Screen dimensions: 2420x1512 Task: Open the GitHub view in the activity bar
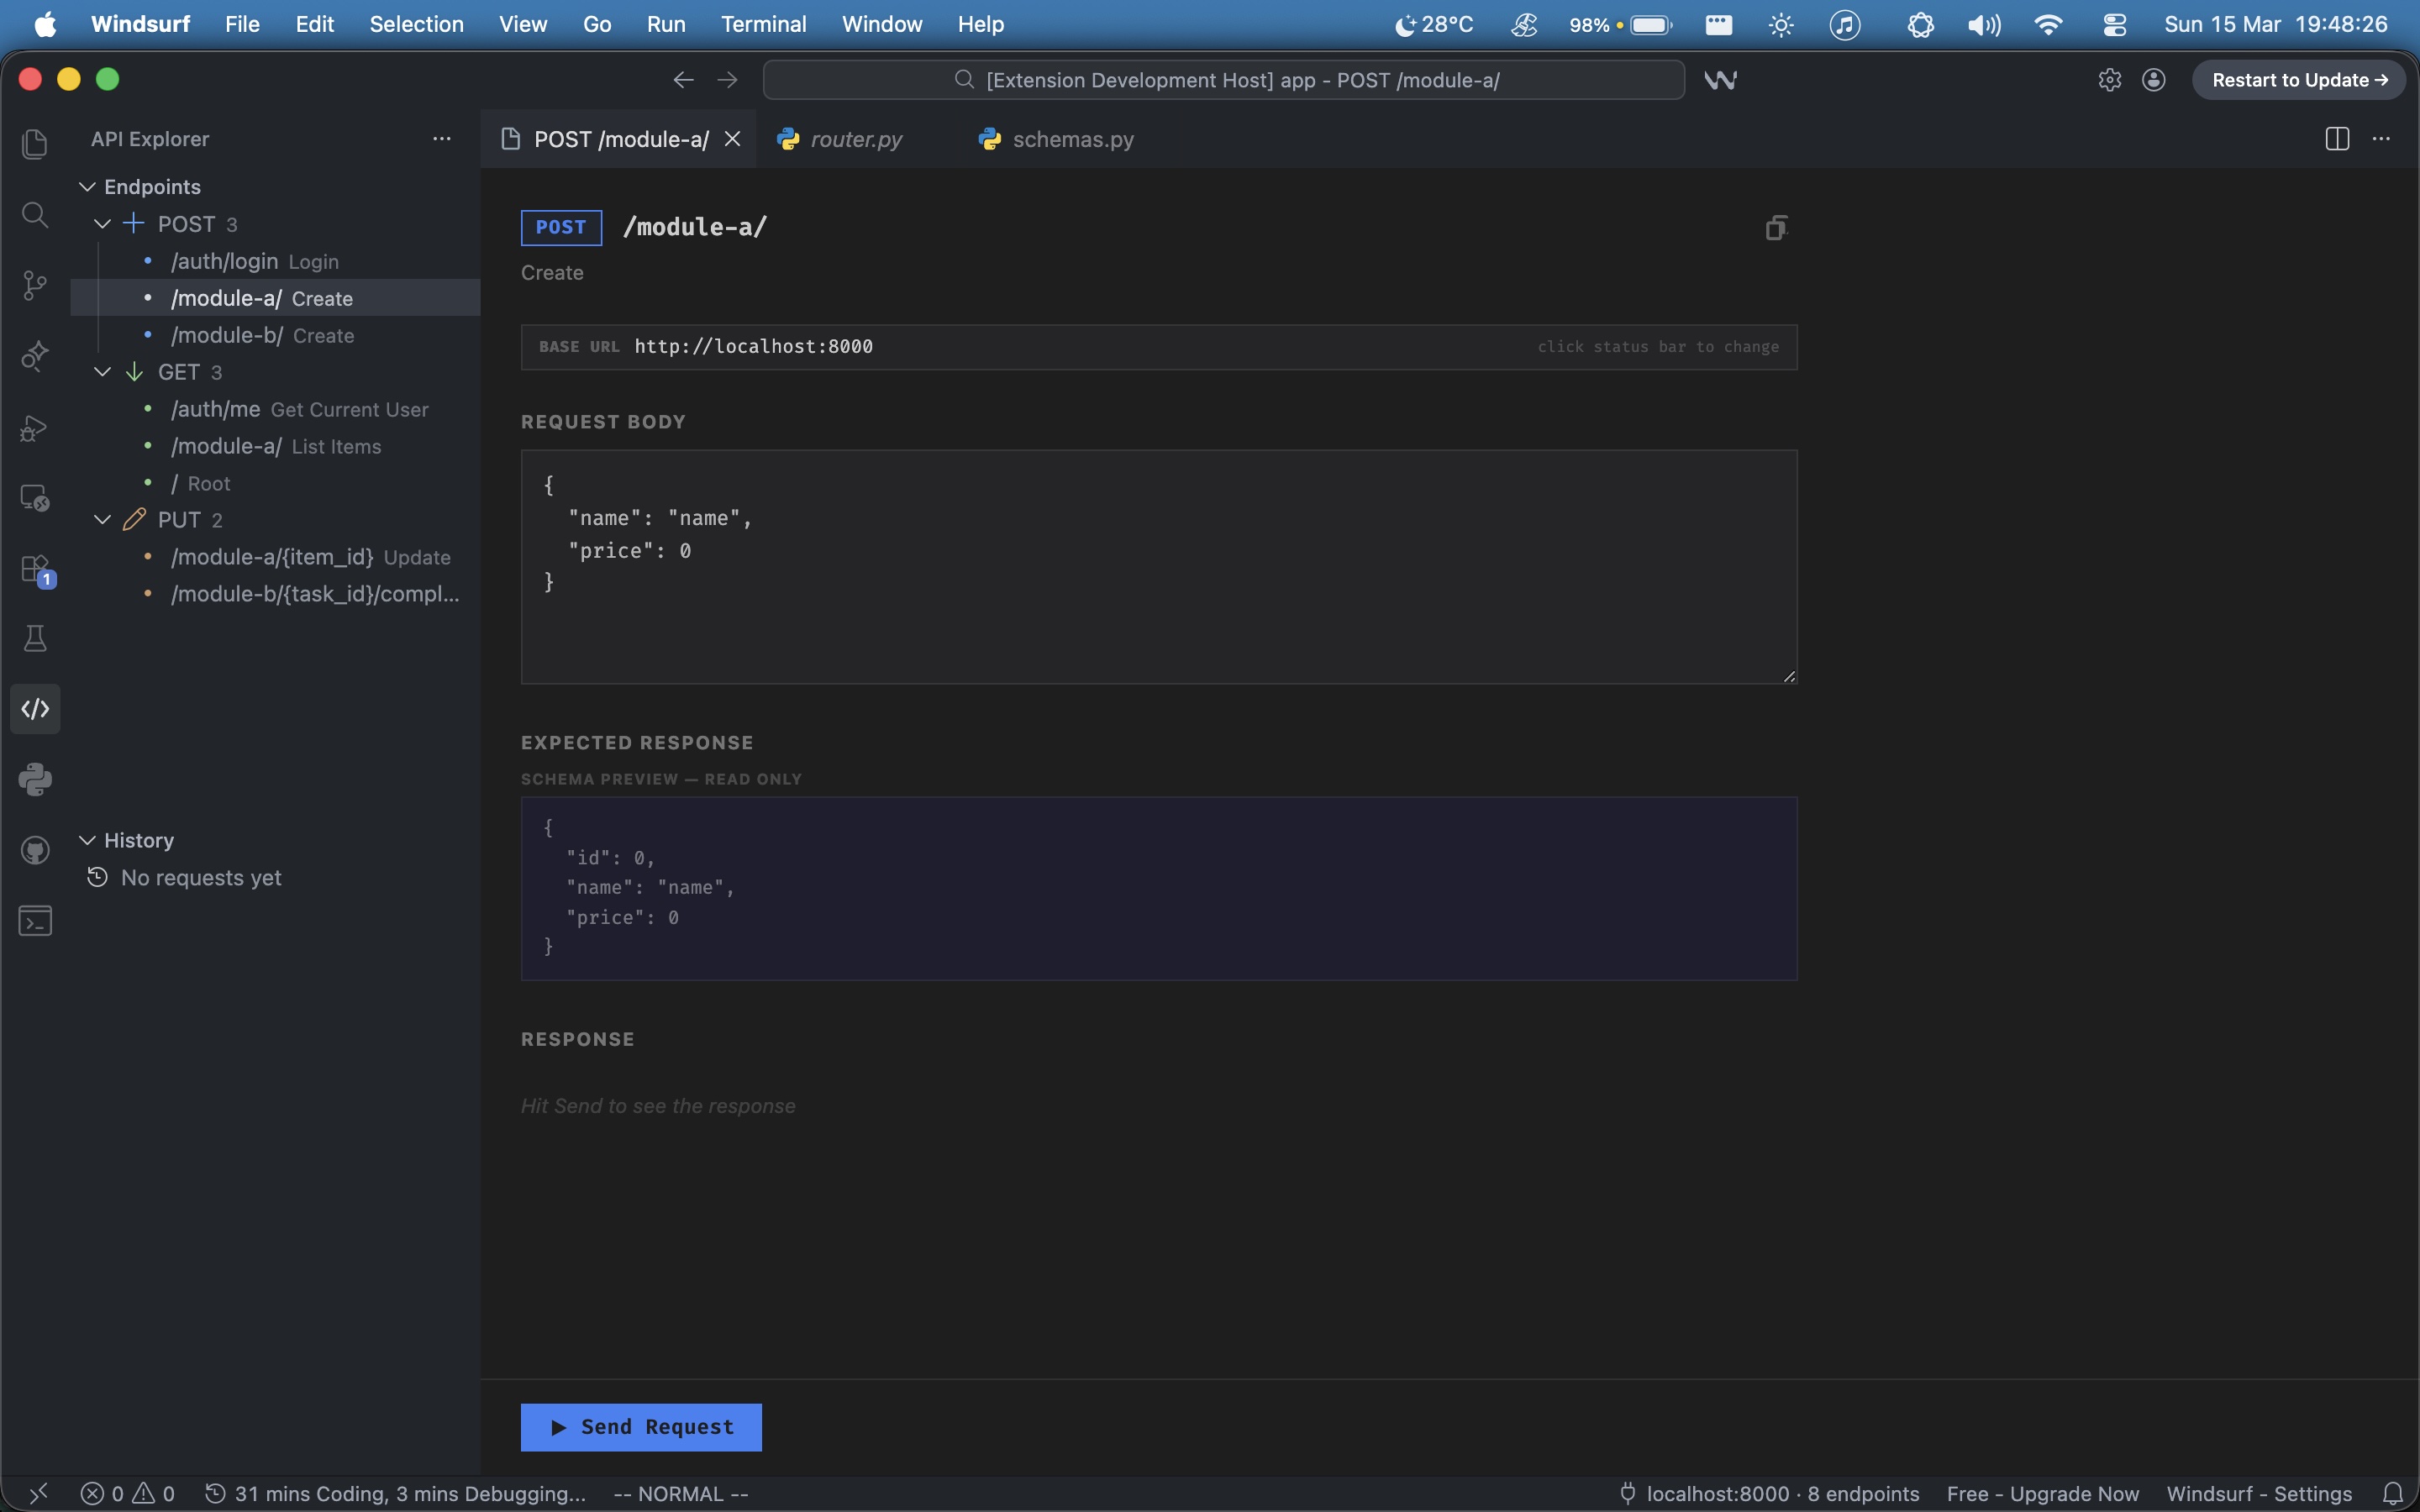click(x=35, y=849)
